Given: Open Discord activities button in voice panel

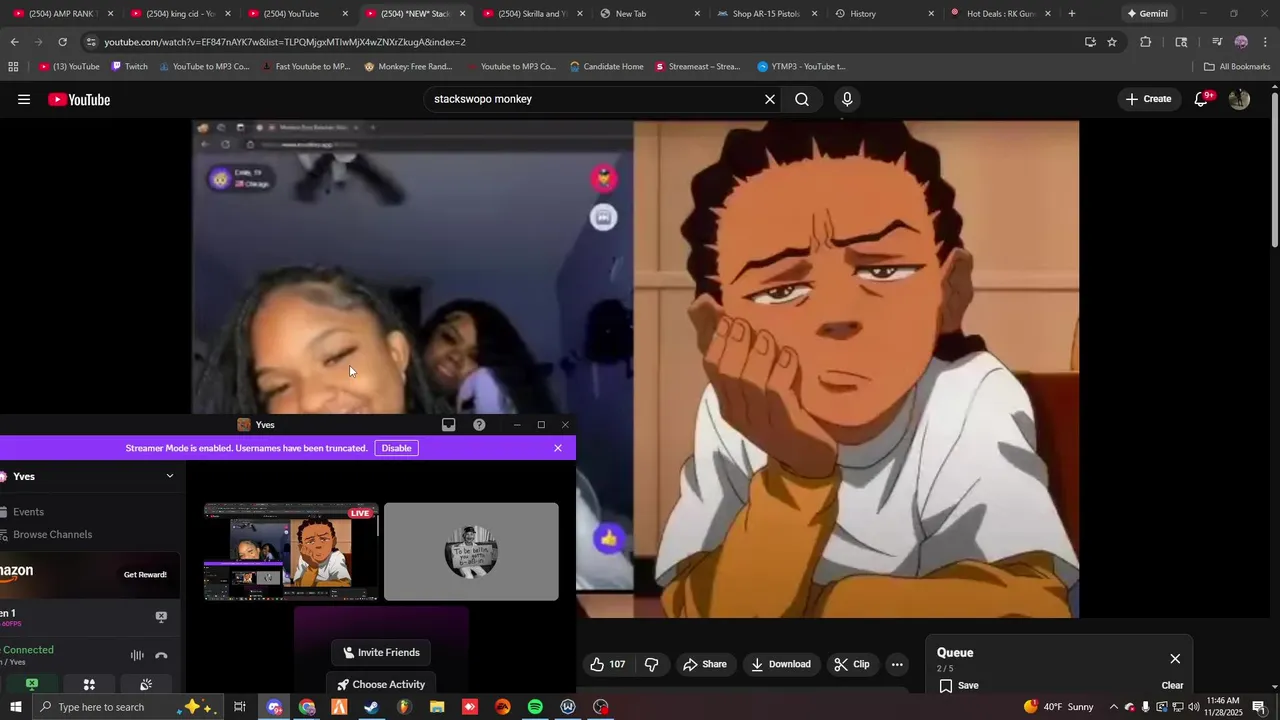Looking at the screenshot, I should (x=89, y=684).
